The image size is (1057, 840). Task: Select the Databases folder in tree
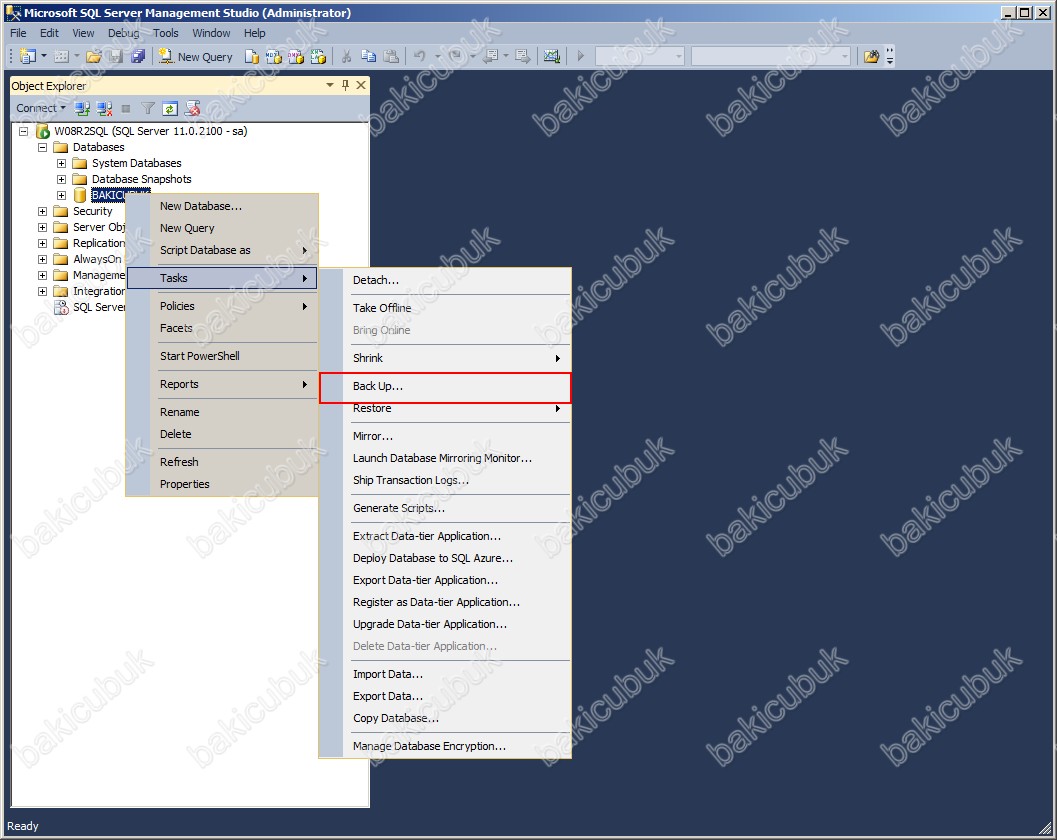pos(98,147)
